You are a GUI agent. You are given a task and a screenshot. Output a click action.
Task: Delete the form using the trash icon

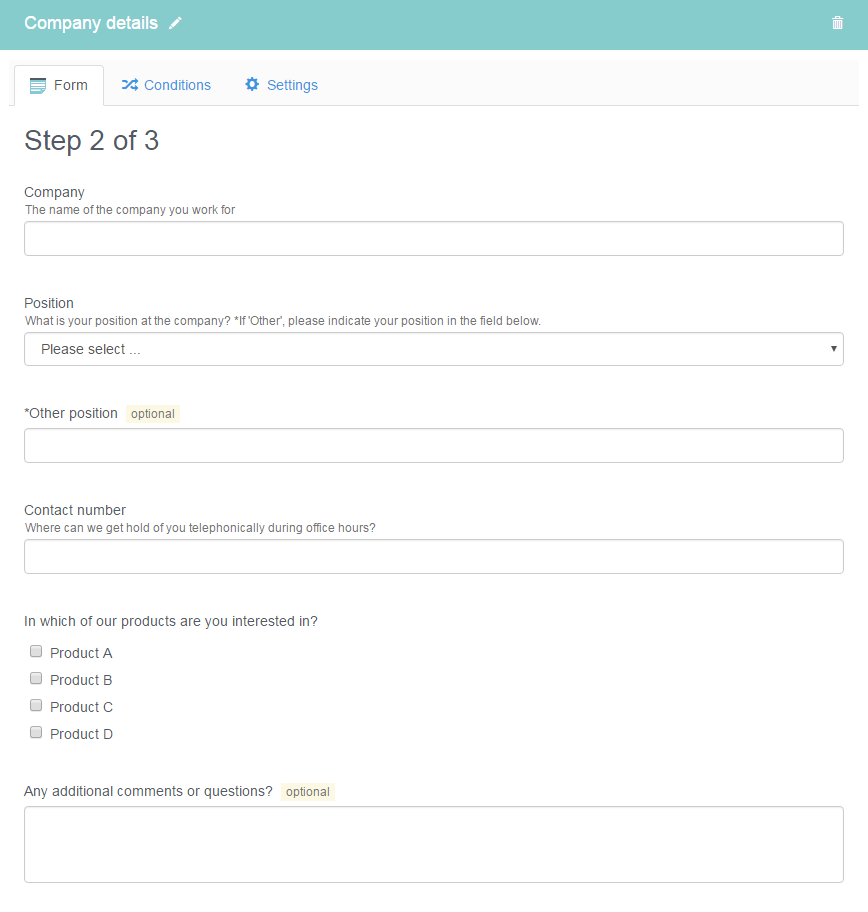pyautogui.click(x=837, y=23)
